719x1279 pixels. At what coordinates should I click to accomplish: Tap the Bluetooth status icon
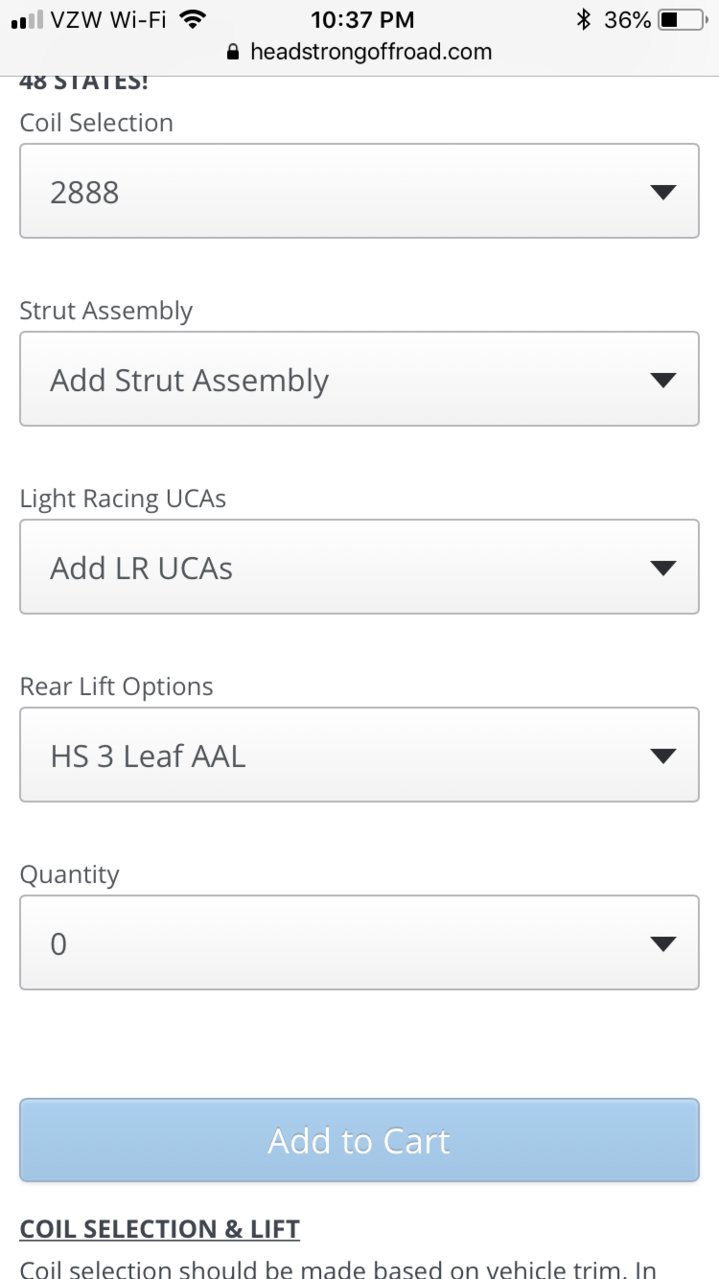point(584,19)
